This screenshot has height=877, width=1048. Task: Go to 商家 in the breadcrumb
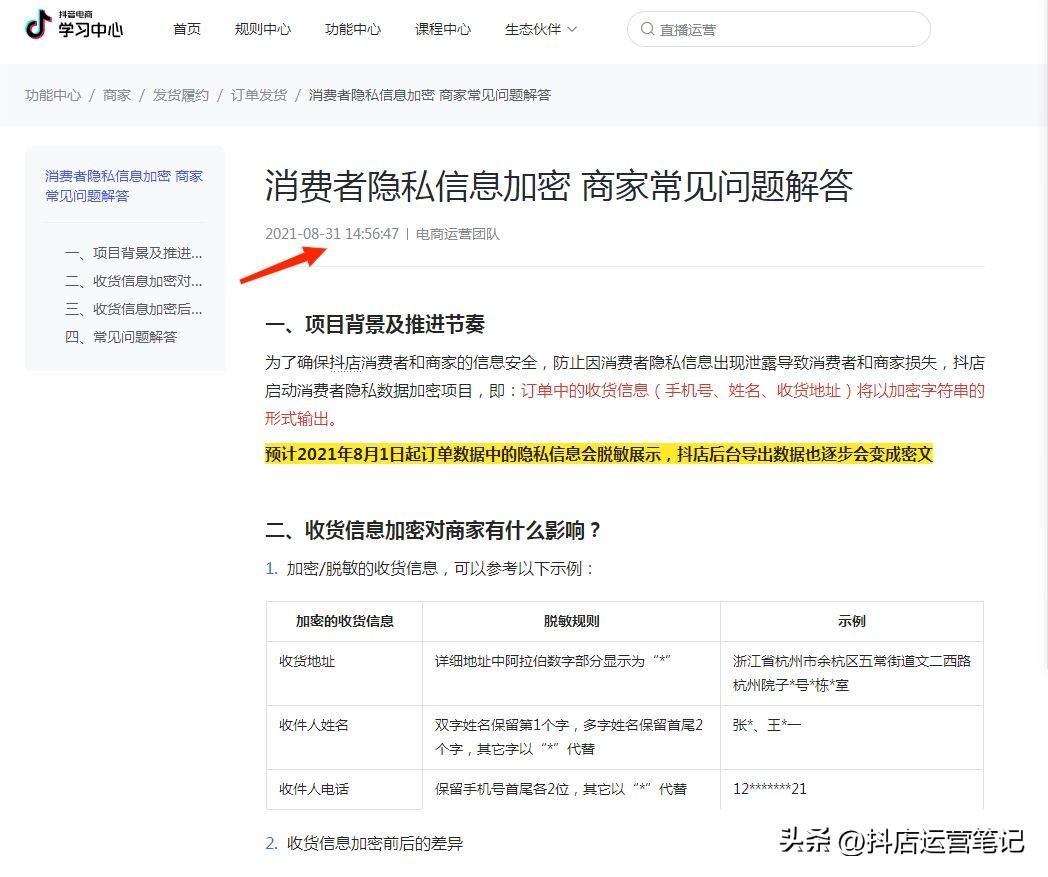coord(116,95)
